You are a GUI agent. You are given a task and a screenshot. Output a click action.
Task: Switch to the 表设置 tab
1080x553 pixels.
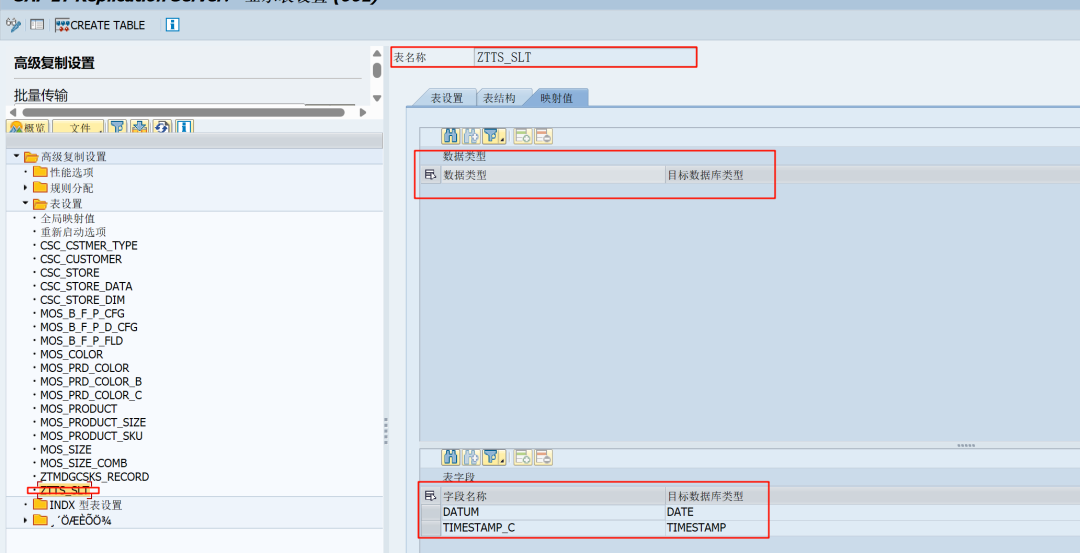coord(446,98)
